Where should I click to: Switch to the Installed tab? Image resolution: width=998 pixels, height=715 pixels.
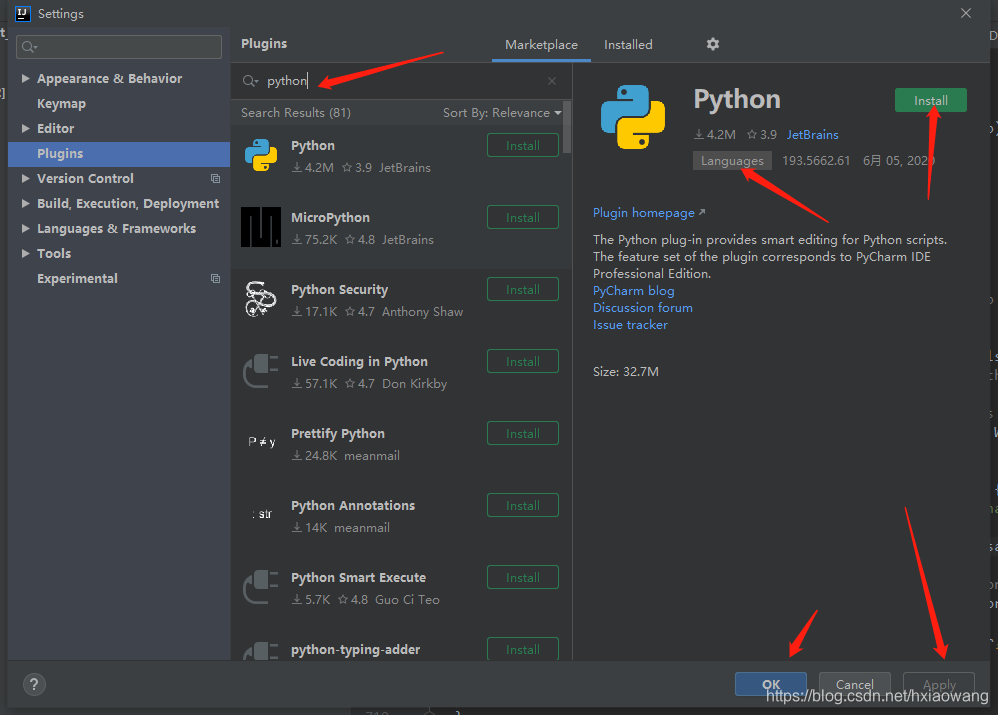click(628, 45)
